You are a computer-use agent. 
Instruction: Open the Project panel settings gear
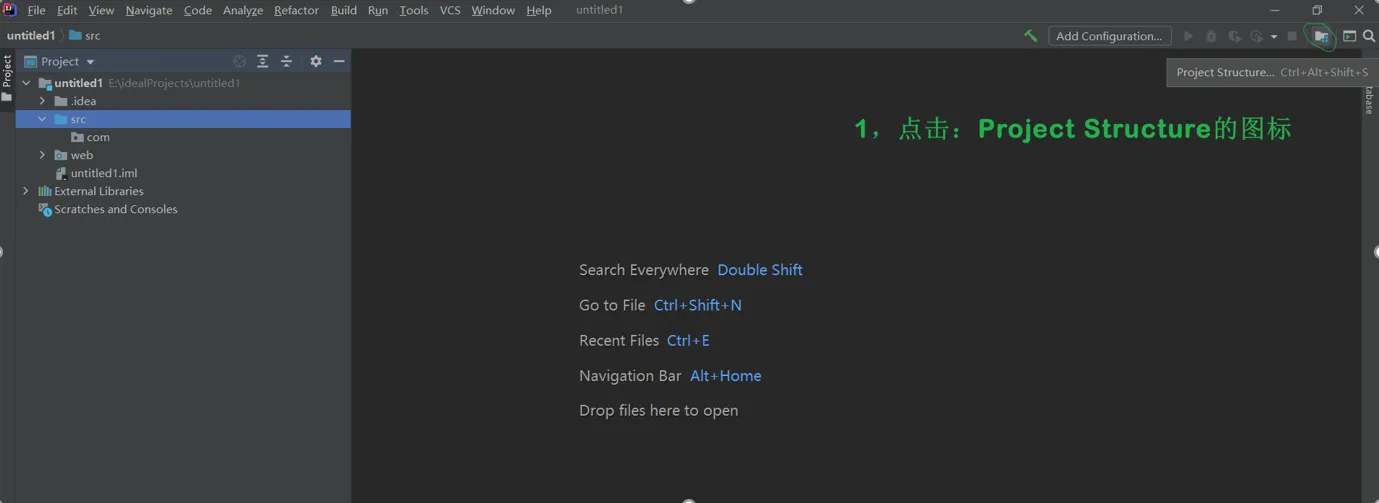click(316, 61)
